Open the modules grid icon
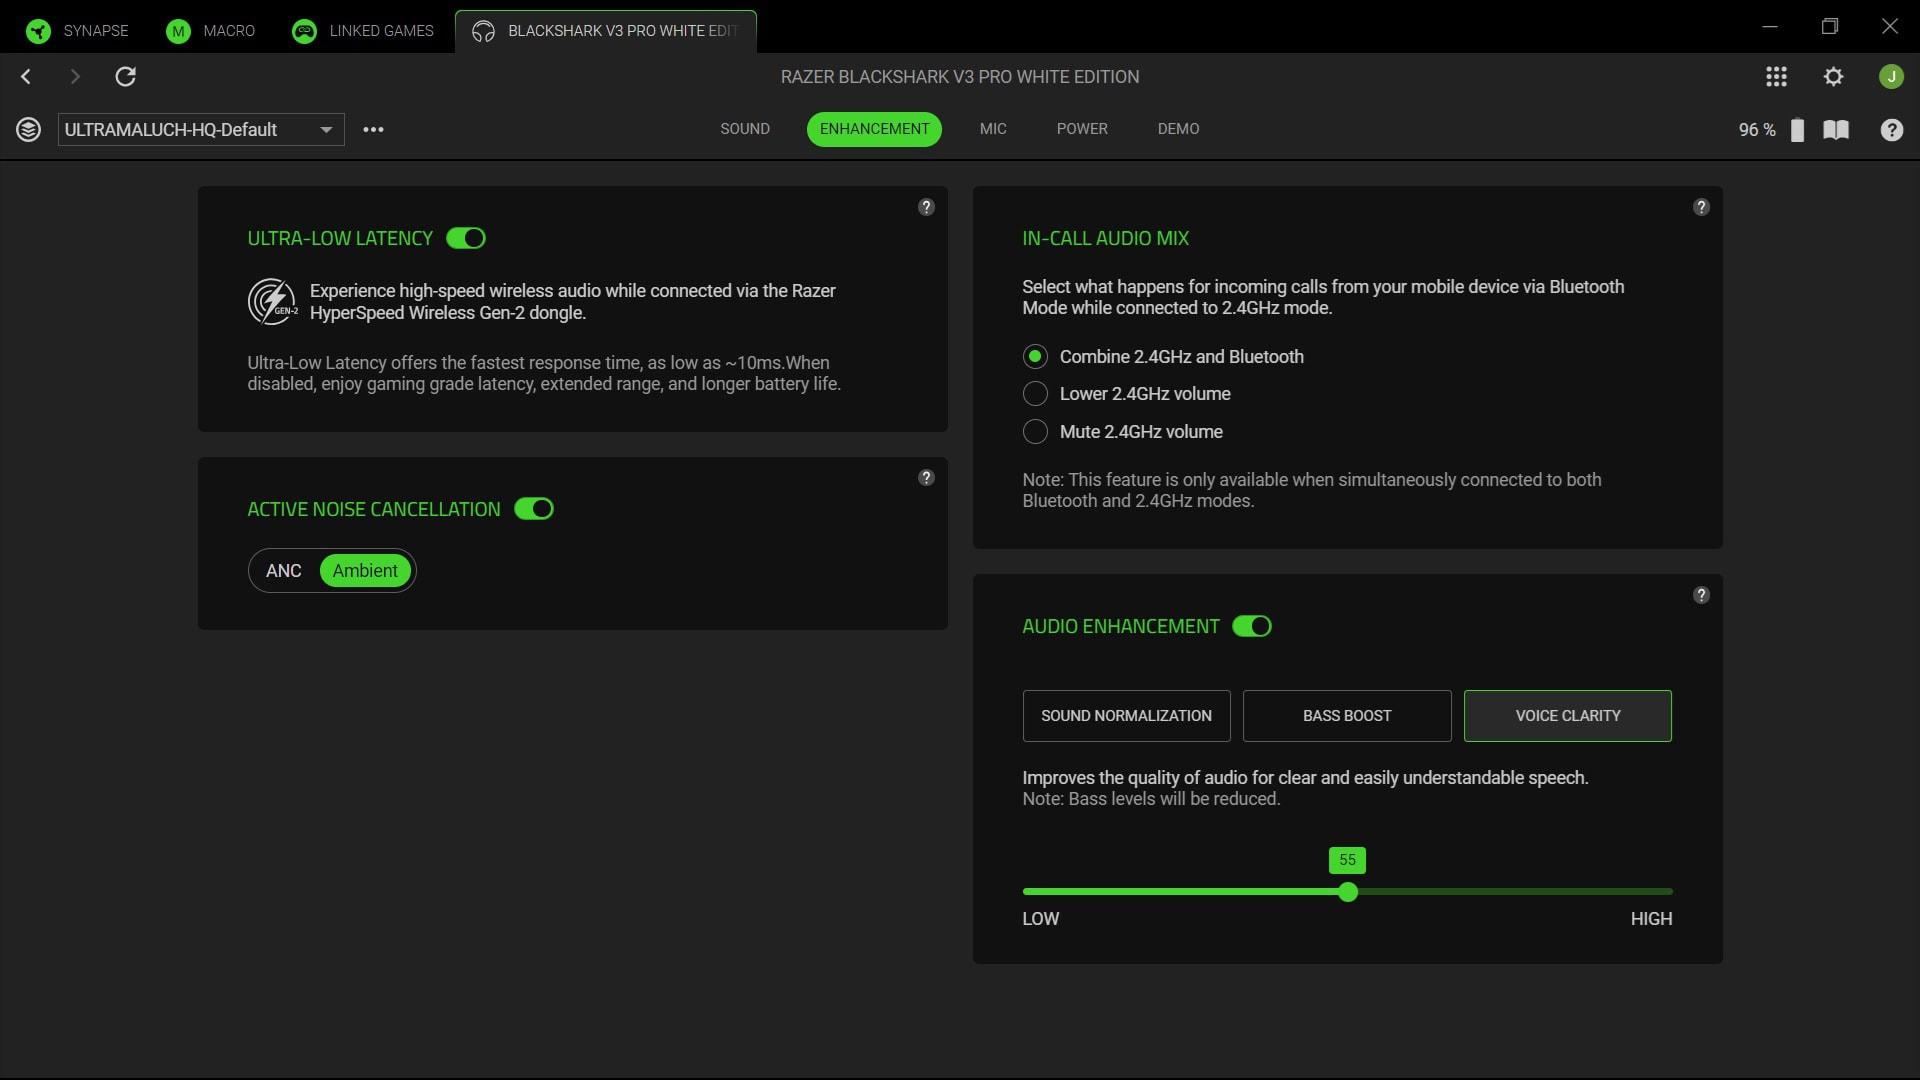The image size is (1920, 1080). point(1776,77)
